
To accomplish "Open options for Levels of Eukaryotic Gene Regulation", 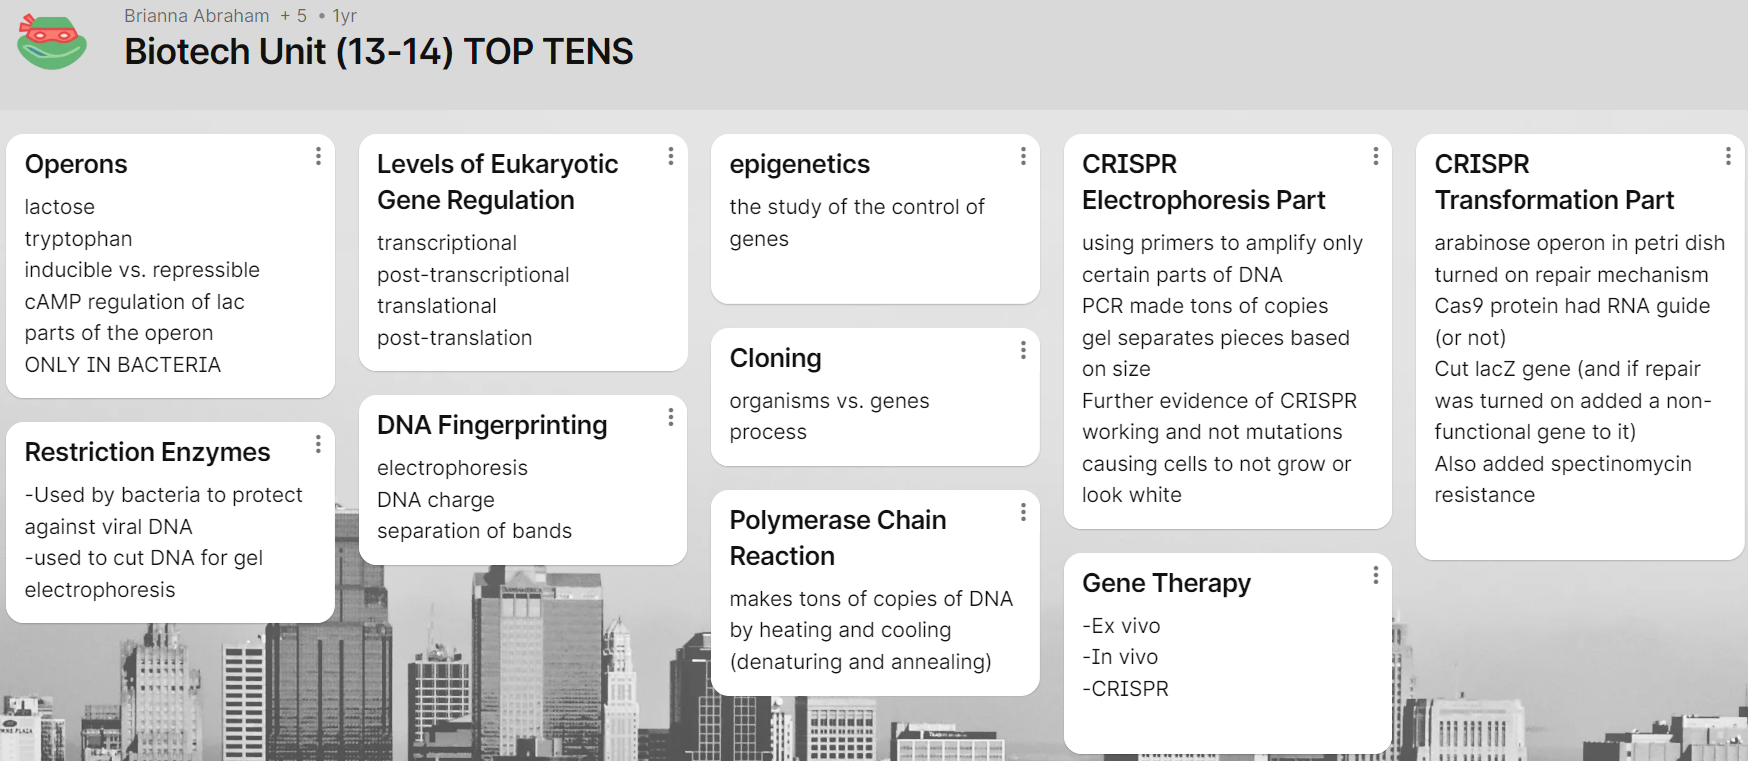I will tap(671, 156).
